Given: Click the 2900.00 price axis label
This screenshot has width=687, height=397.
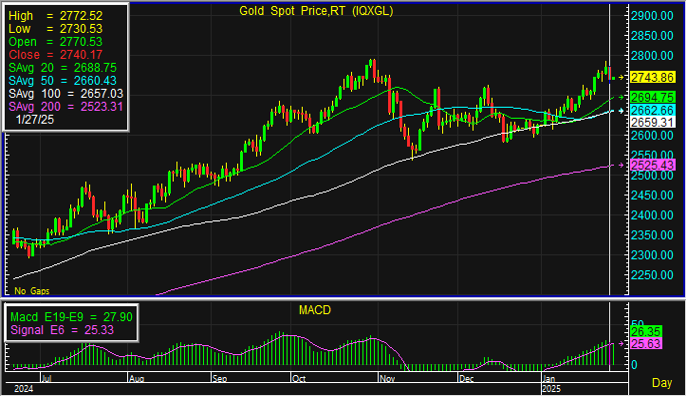Looking at the screenshot, I should coord(652,16).
